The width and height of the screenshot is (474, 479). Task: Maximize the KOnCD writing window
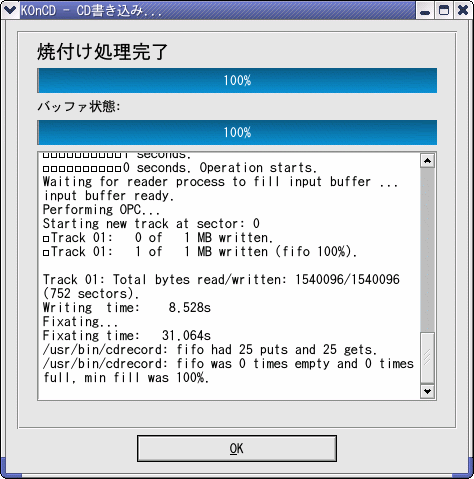coord(444,11)
